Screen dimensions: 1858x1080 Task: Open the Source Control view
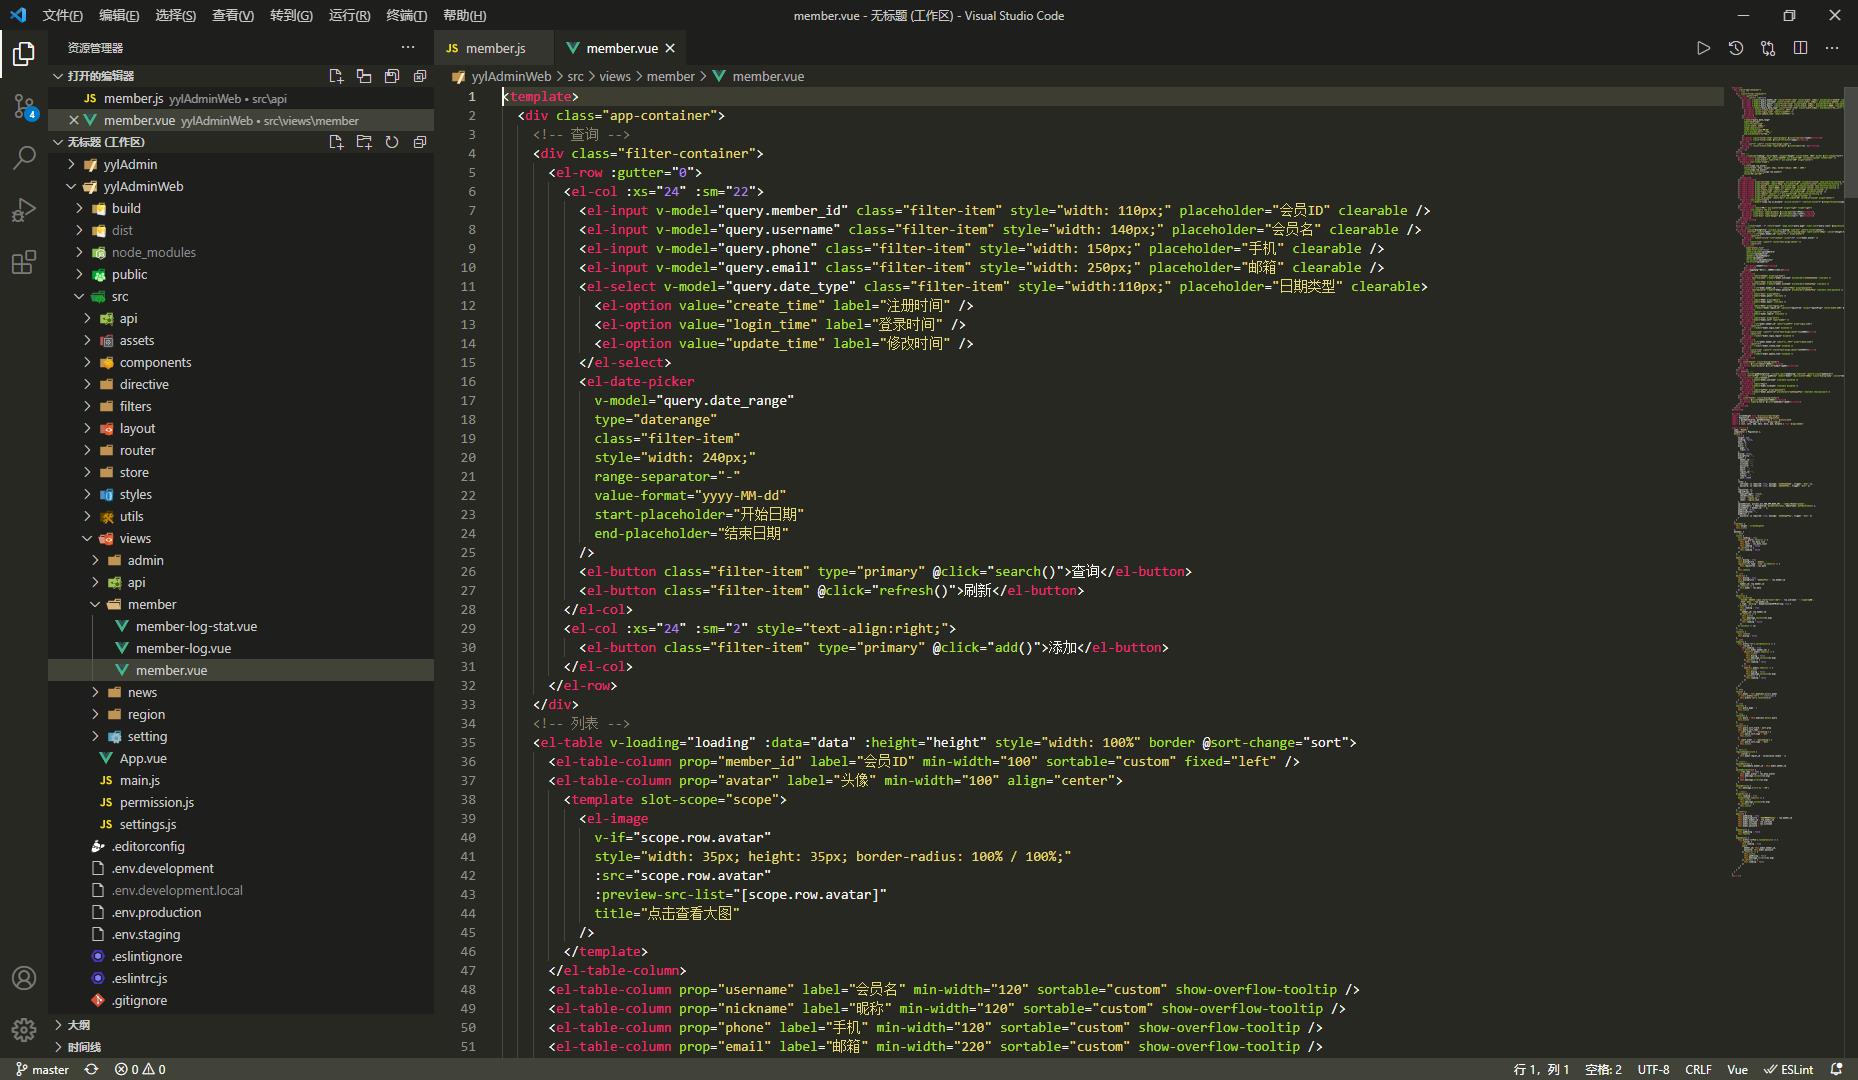tap(24, 106)
